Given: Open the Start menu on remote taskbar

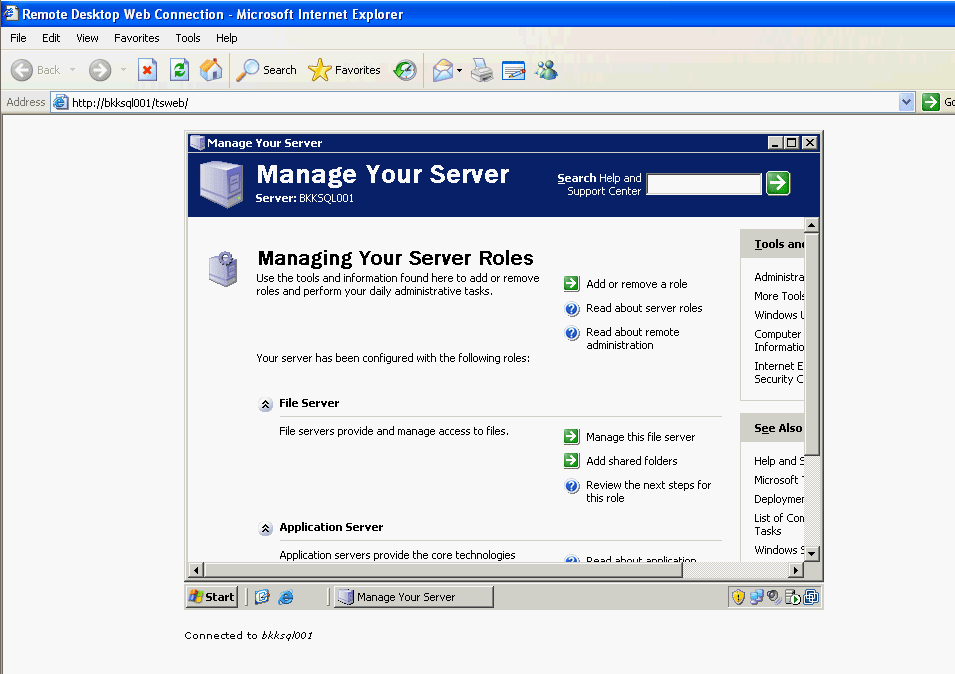Looking at the screenshot, I should point(211,597).
